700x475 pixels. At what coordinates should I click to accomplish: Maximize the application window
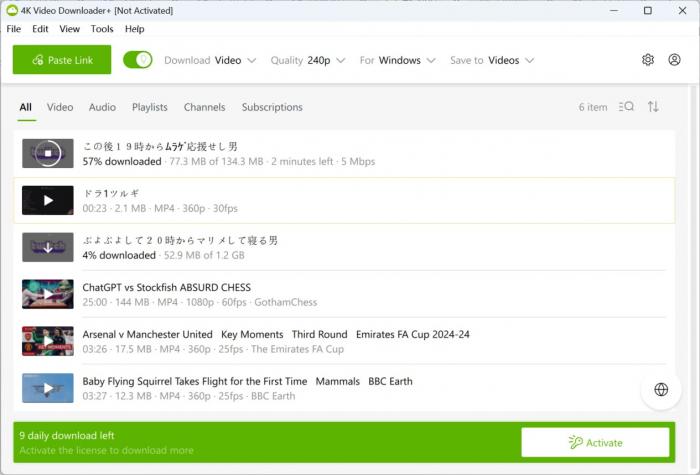[x=648, y=10]
